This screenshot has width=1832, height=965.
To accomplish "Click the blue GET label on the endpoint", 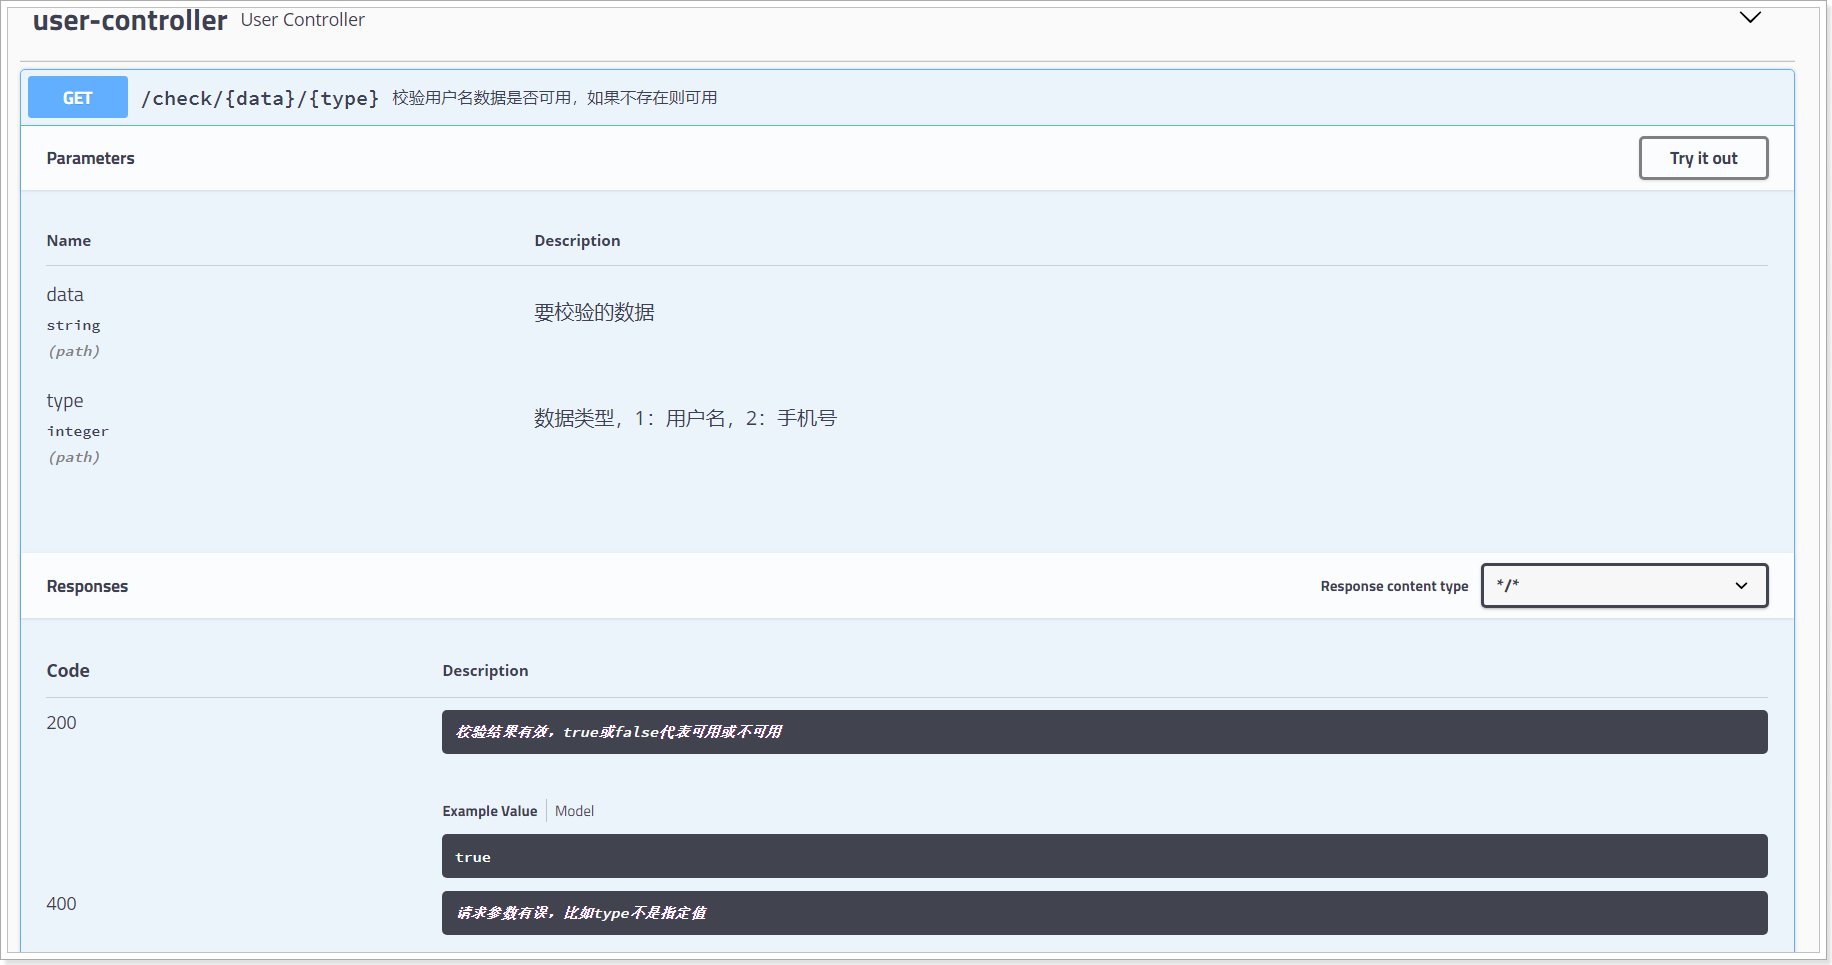I will tap(77, 97).
